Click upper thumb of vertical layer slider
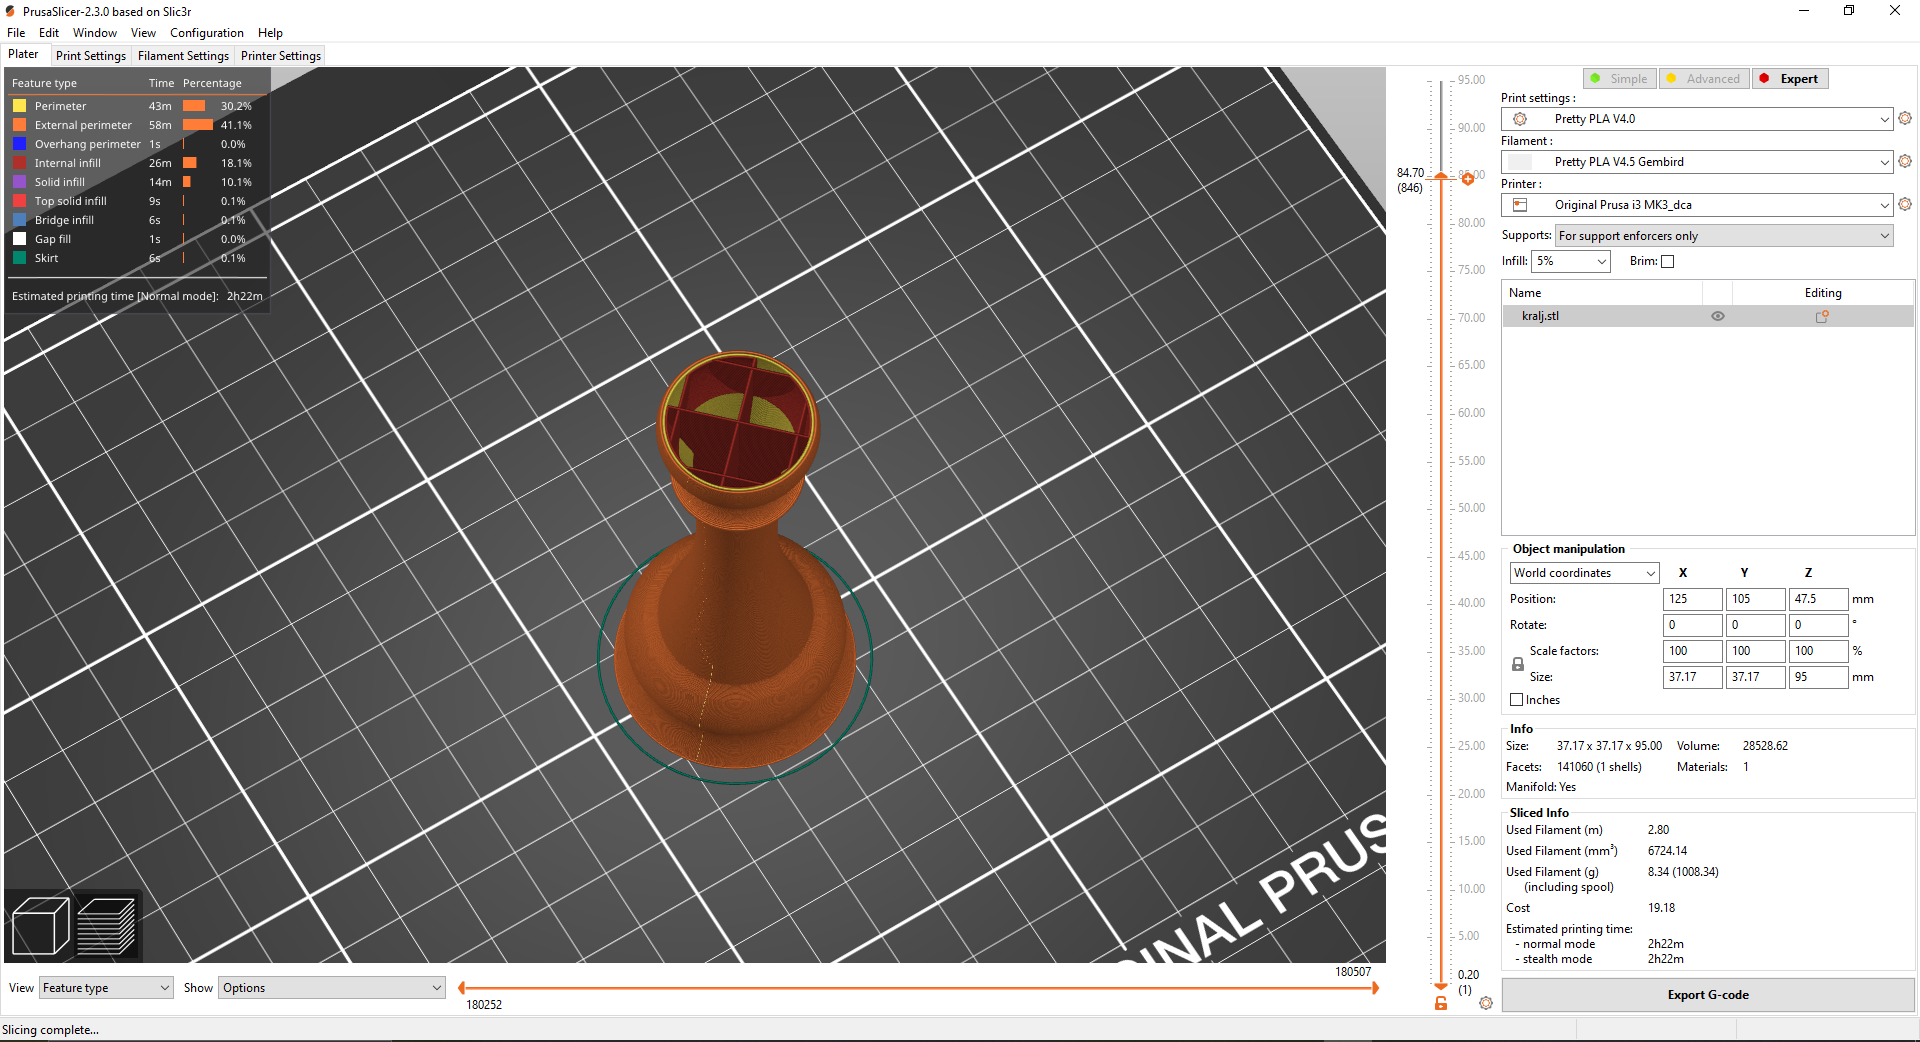The image size is (1920, 1042). [1441, 177]
